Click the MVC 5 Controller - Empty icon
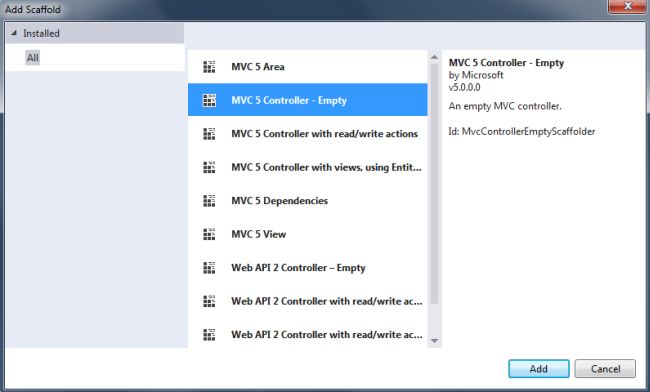This screenshot has height=392, width=650. click(209, 100)
